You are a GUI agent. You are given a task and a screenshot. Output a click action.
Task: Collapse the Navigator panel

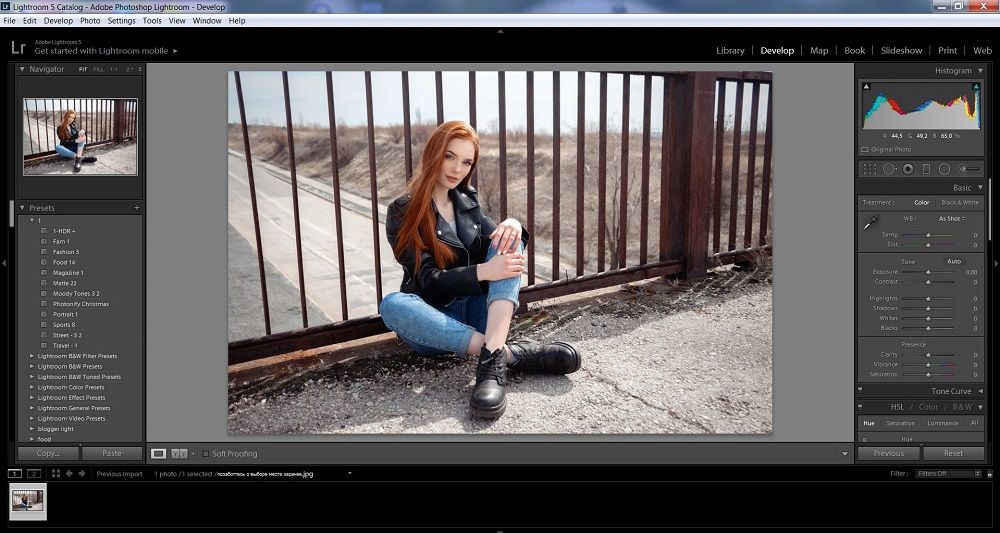[x=22, y=69]
